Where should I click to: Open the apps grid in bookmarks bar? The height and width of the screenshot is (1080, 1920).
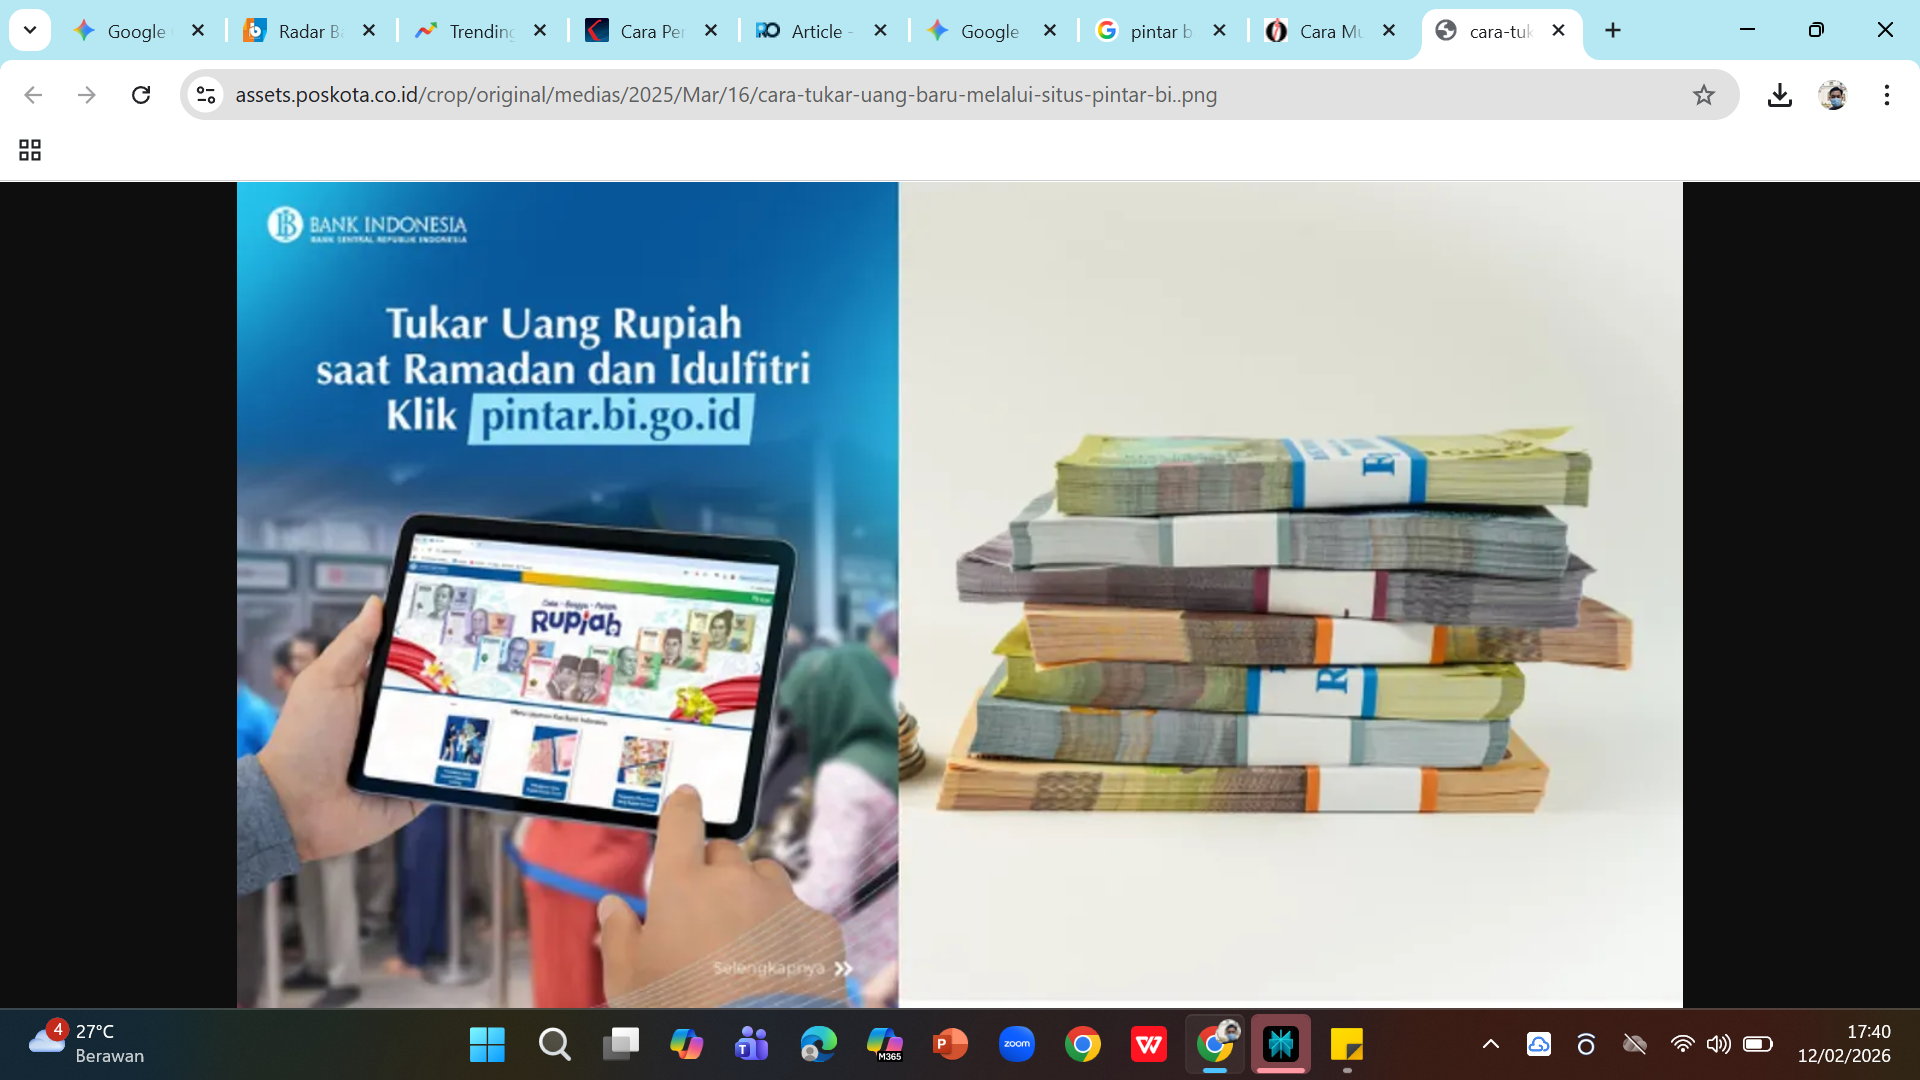[x=30, y=150]
